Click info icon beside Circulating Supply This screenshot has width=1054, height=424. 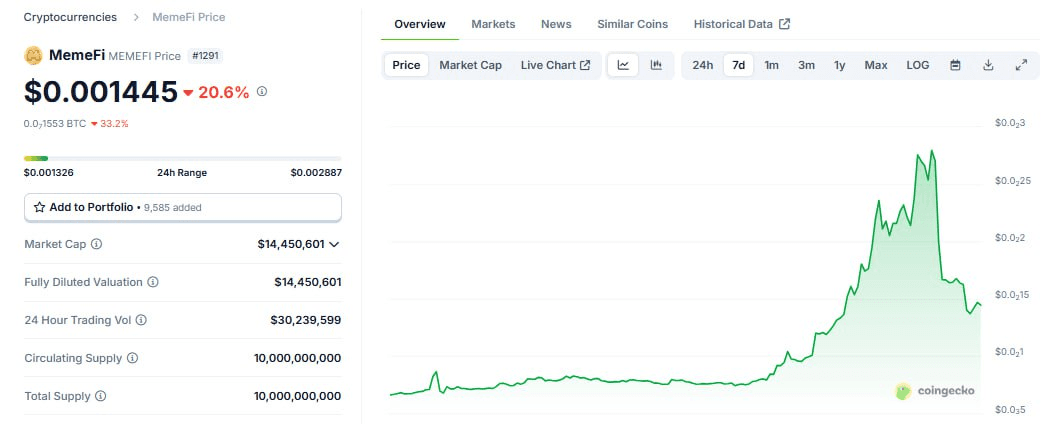132,358
